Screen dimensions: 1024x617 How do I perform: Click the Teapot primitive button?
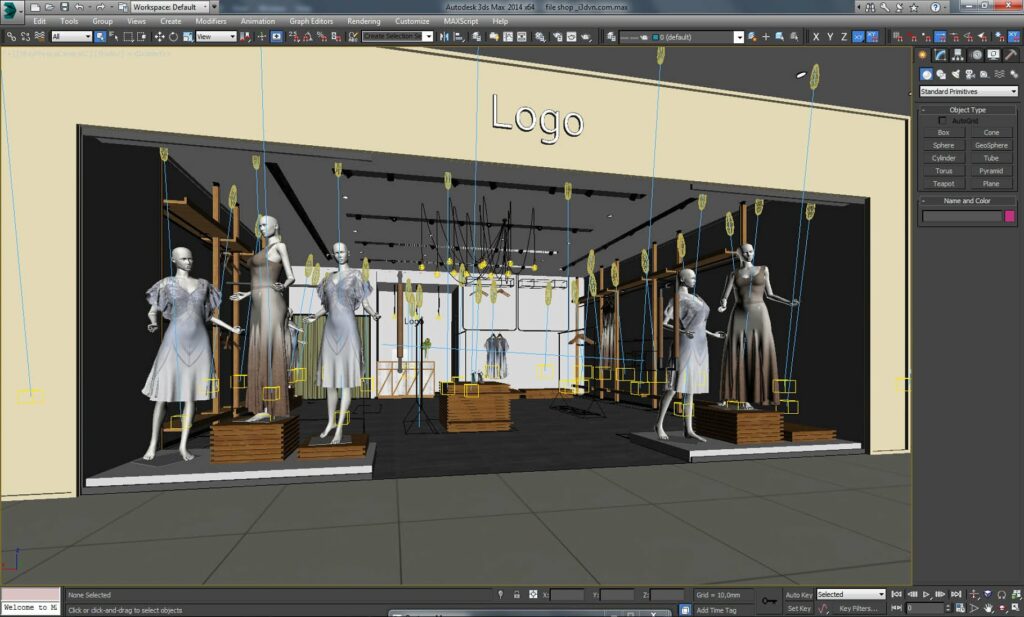[x=944, y=184]
